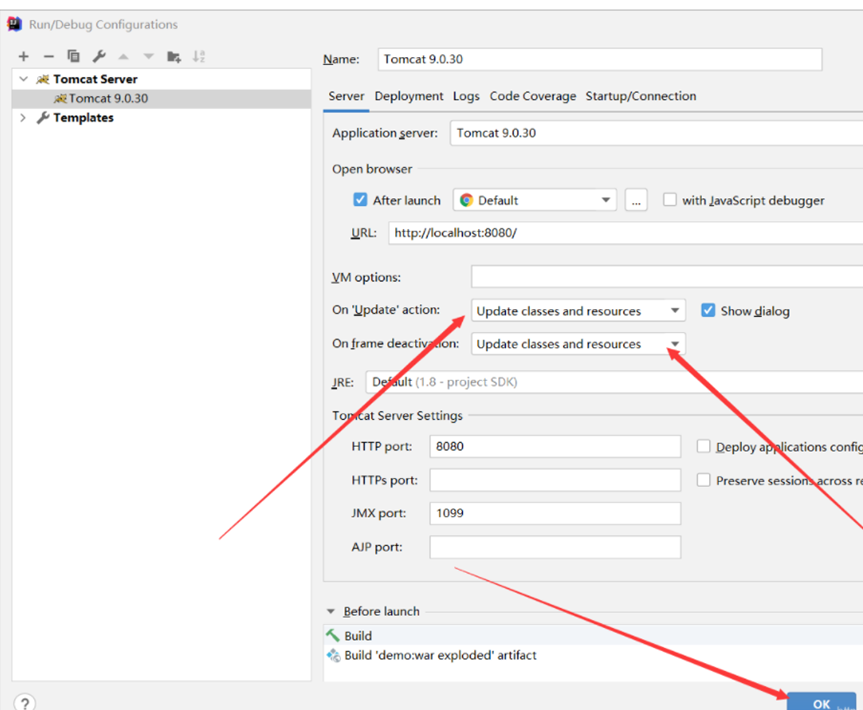
Task: Click the Build hammer icon
Action: [x=333, y=636]
